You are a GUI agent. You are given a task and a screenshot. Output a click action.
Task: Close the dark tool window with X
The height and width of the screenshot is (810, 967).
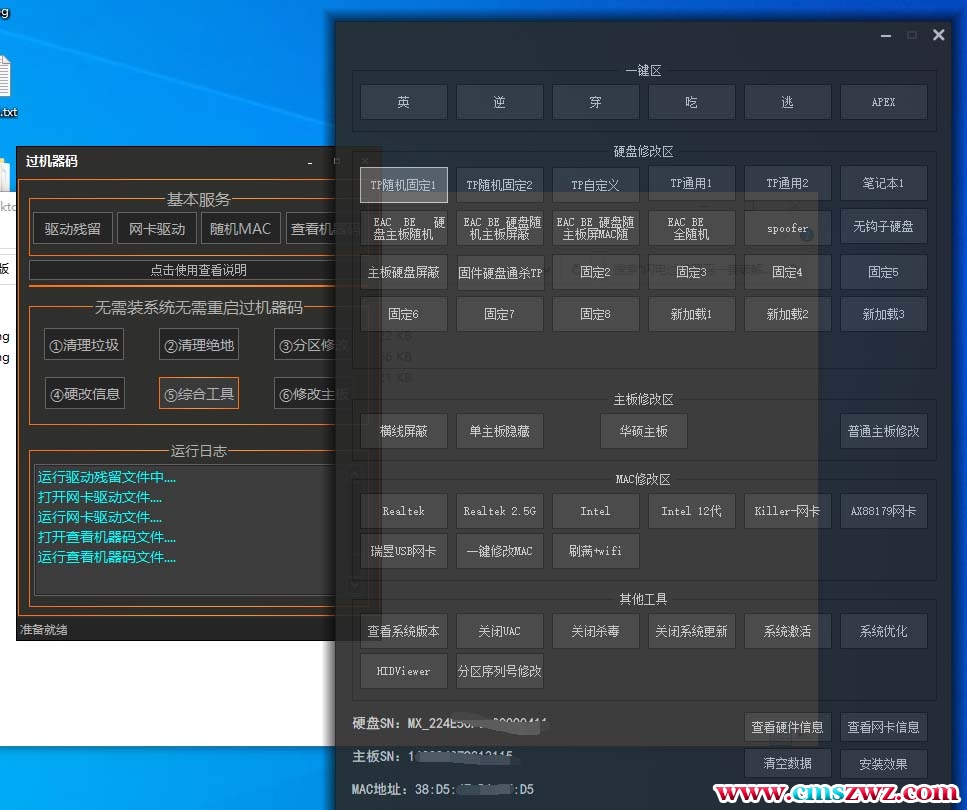[938, 35]
